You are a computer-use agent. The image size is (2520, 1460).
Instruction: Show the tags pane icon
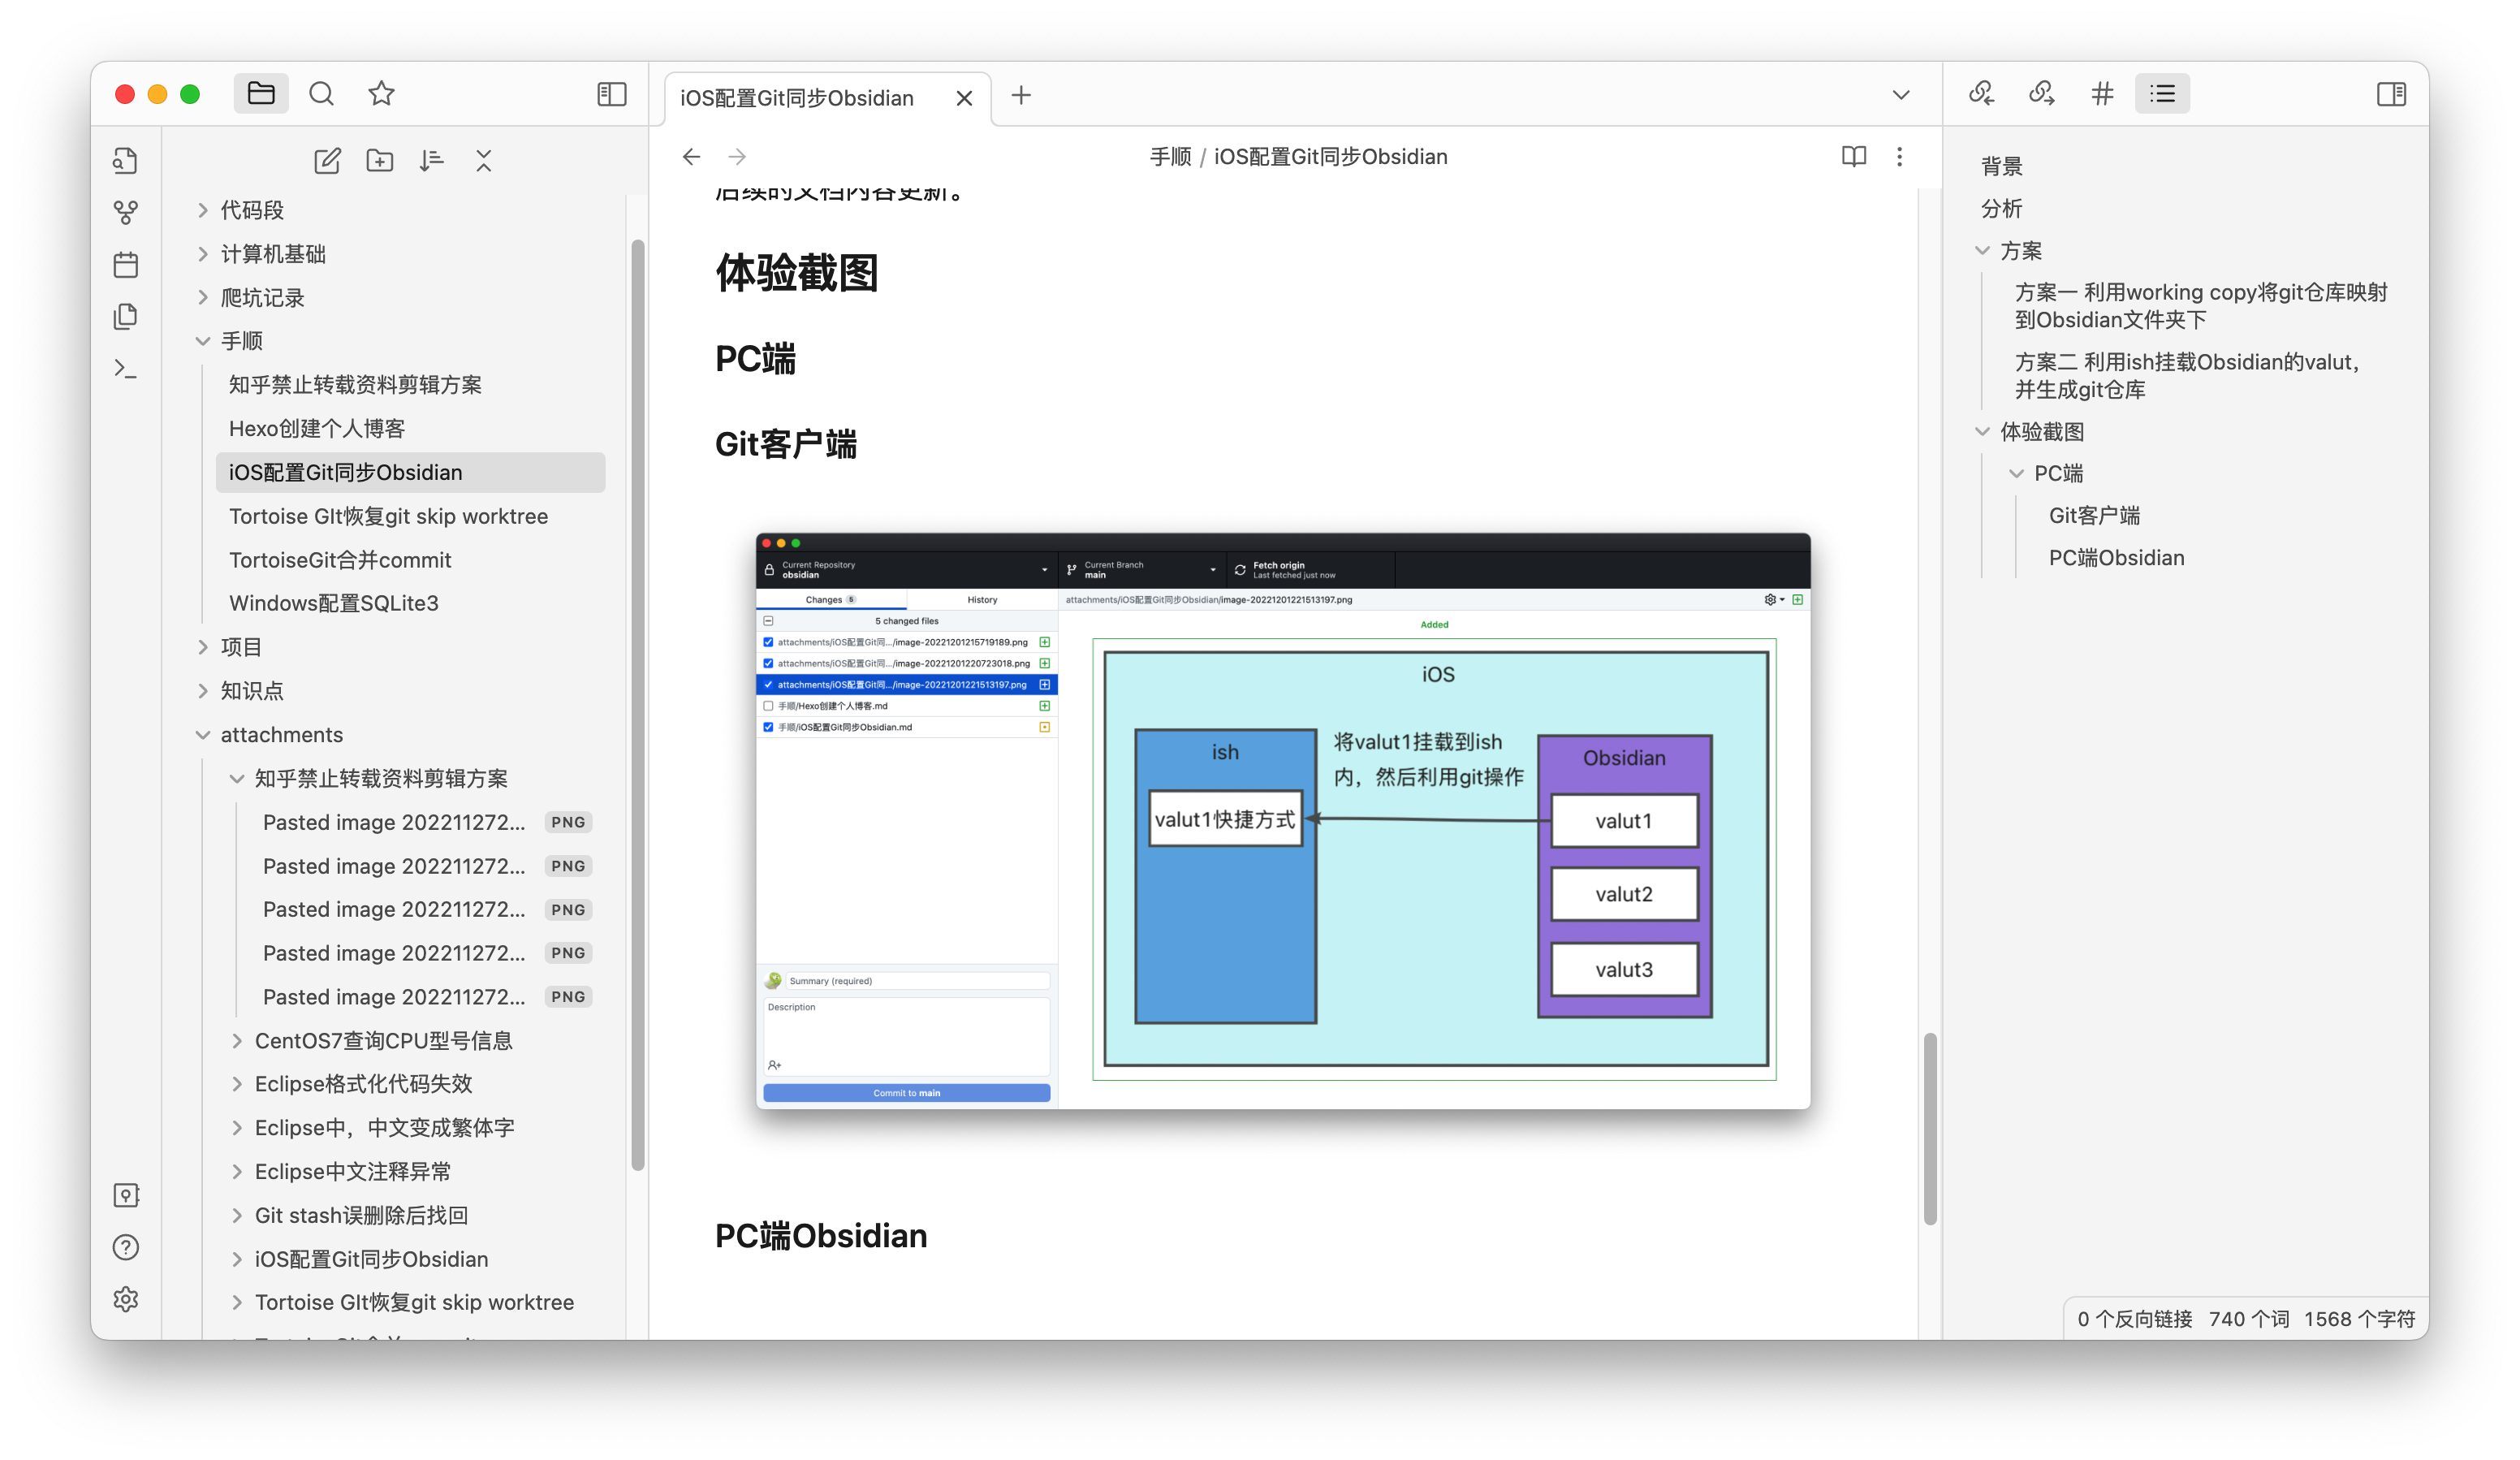(2102, 94)
